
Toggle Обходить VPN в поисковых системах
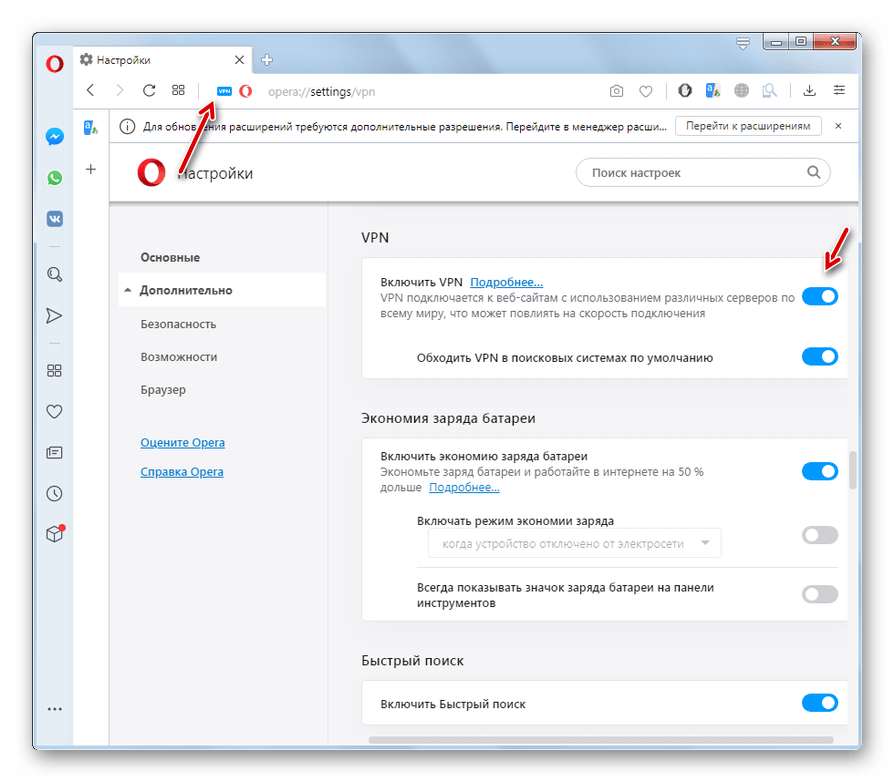(820, 357)
